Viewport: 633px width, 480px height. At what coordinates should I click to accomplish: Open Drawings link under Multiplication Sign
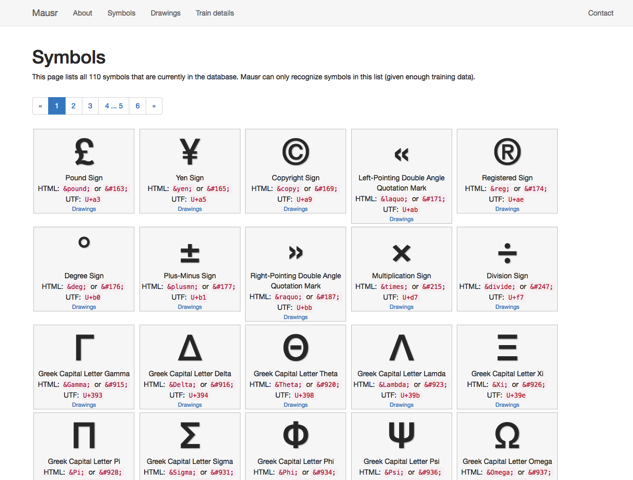tap(401, 307)
